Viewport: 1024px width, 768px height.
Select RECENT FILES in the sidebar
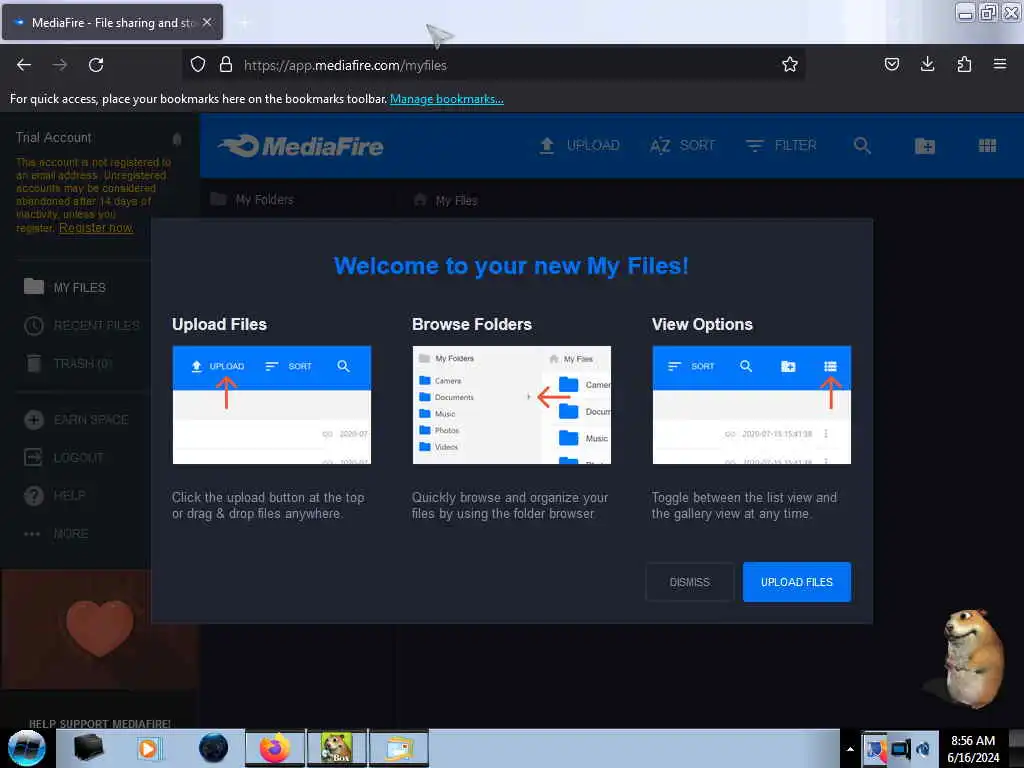pyautogui.click(x=82, y=325)
